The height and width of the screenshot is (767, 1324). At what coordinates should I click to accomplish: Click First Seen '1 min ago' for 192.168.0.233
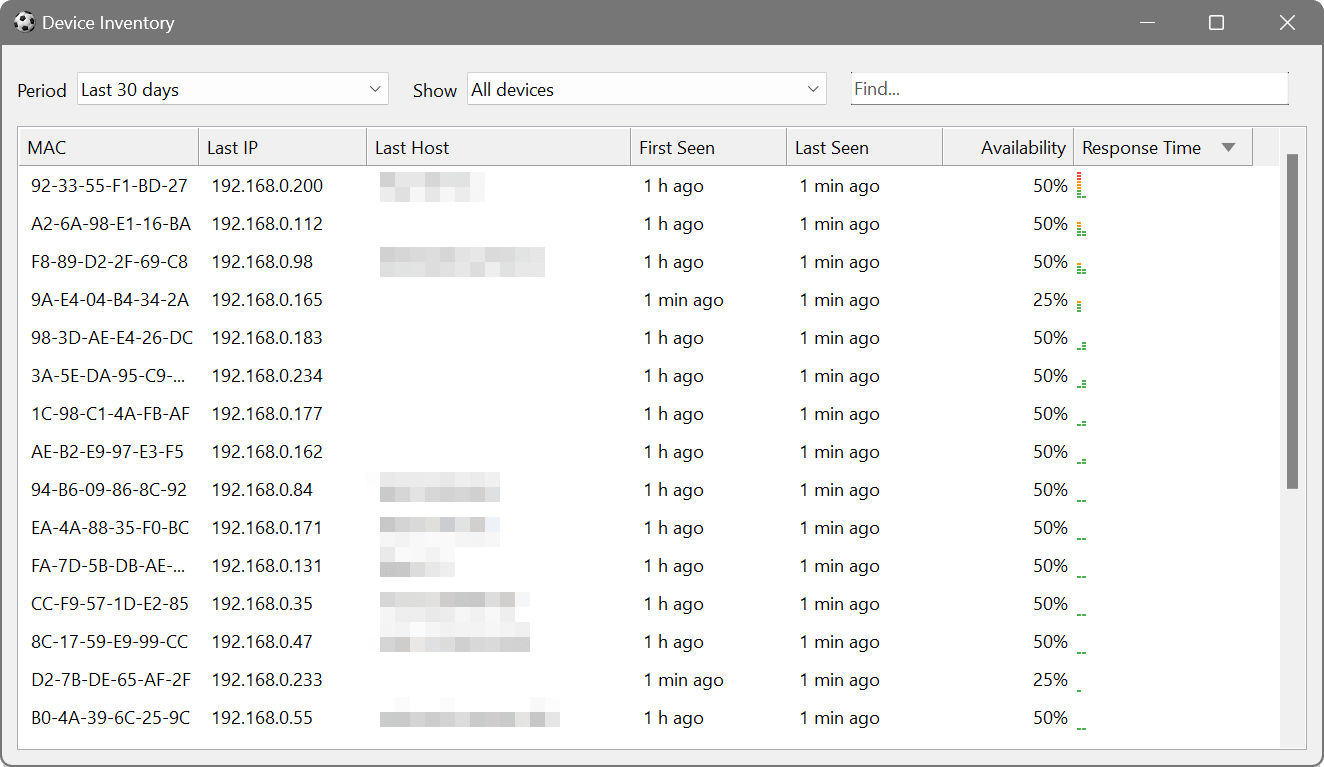(x=683, y=680)
